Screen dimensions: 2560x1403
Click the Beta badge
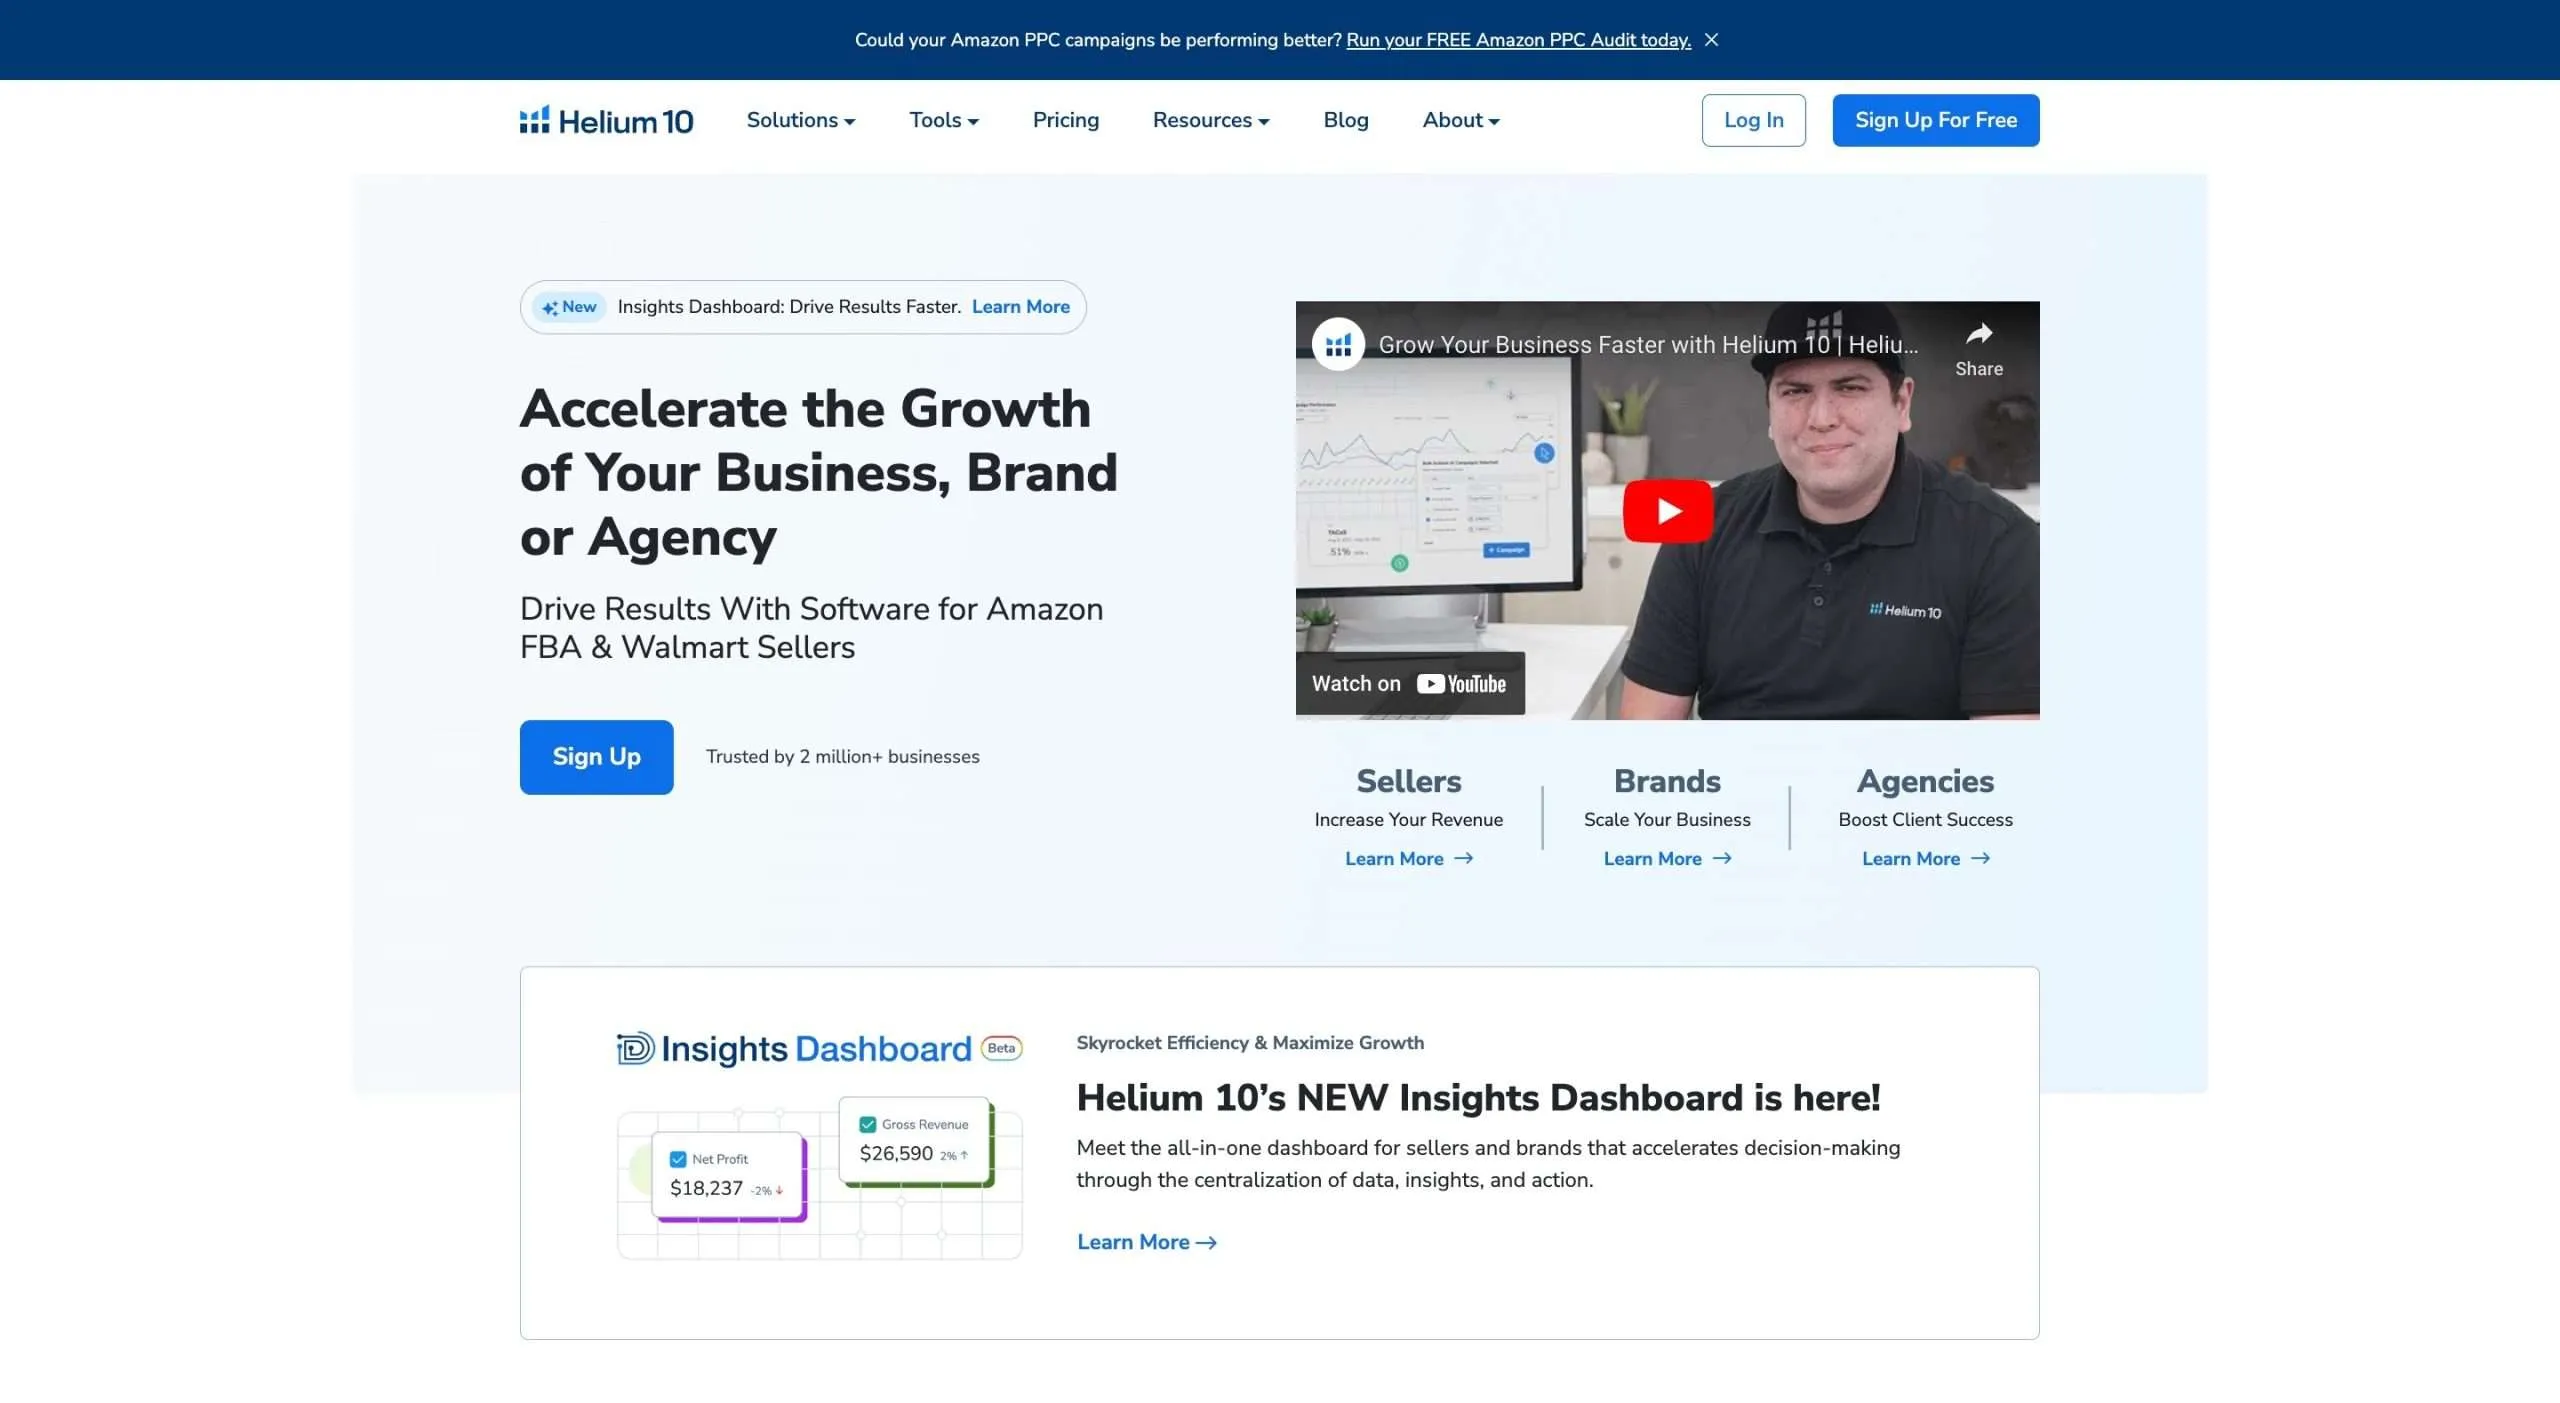(x=1001, y=1048)
